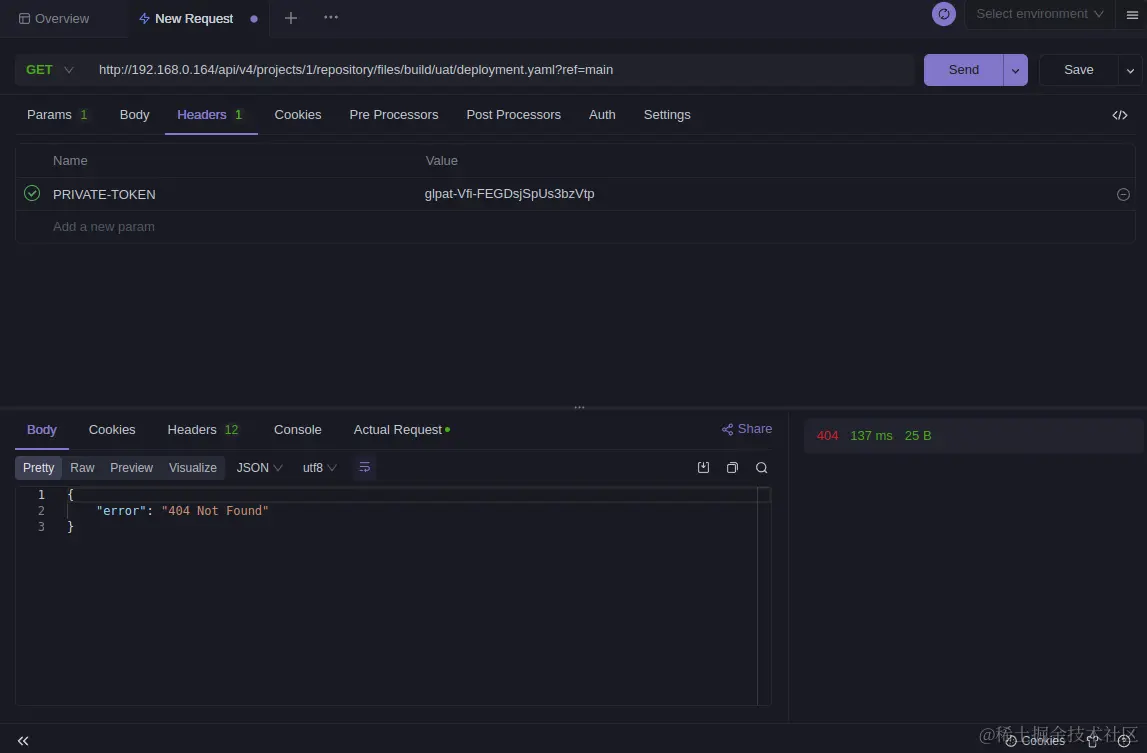Open the response Cookies tab
This screenshot has width=1147, height=753.
112,430
